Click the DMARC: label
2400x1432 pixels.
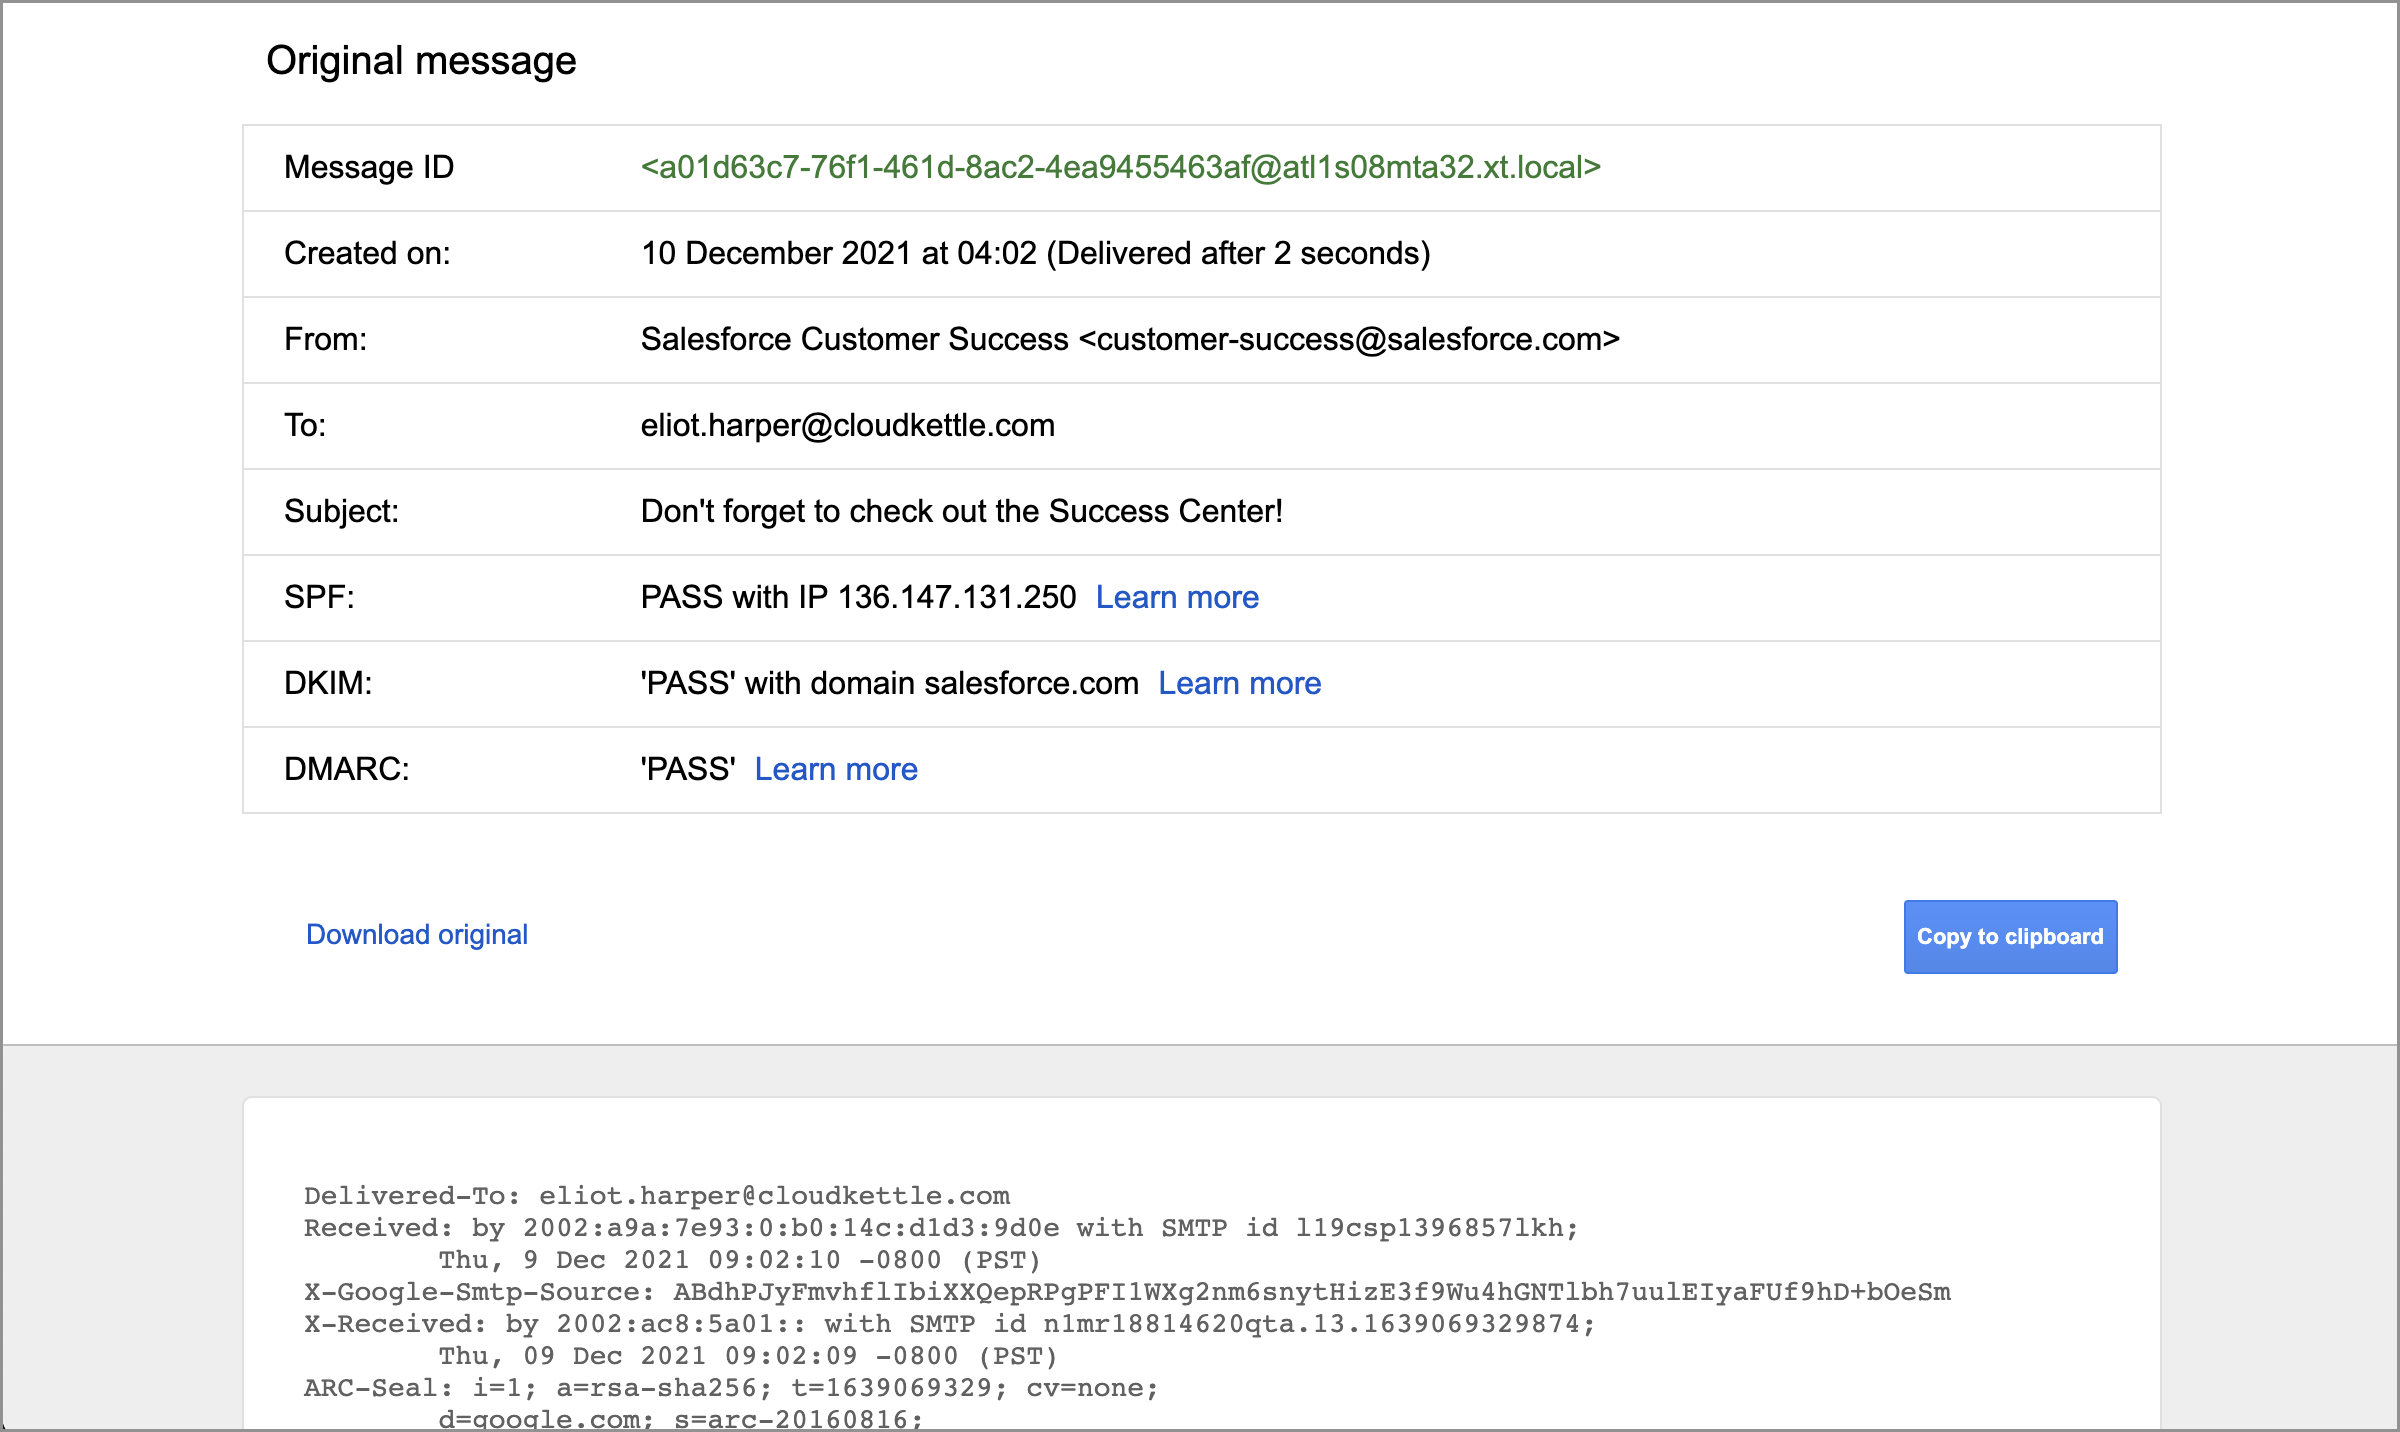click(x=347, y=769)
